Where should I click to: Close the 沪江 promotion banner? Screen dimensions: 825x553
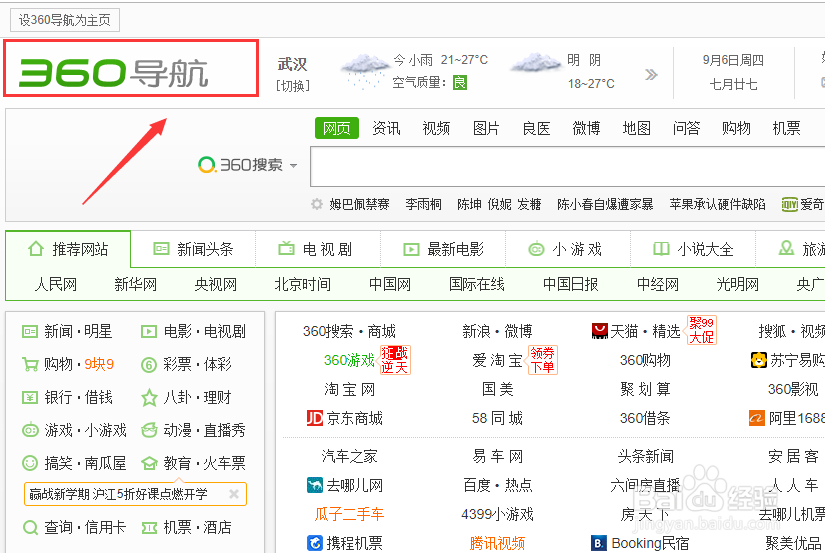234,494
